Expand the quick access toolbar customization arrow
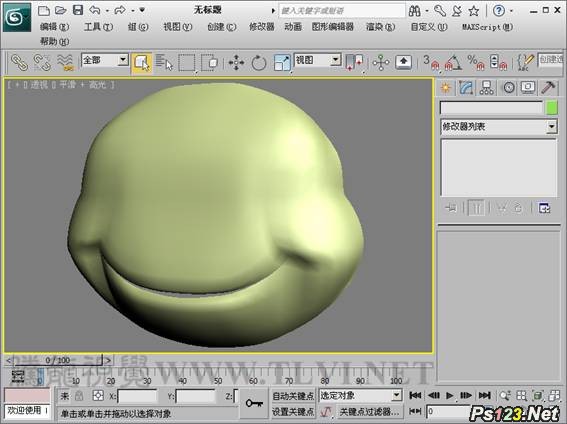 142,10
